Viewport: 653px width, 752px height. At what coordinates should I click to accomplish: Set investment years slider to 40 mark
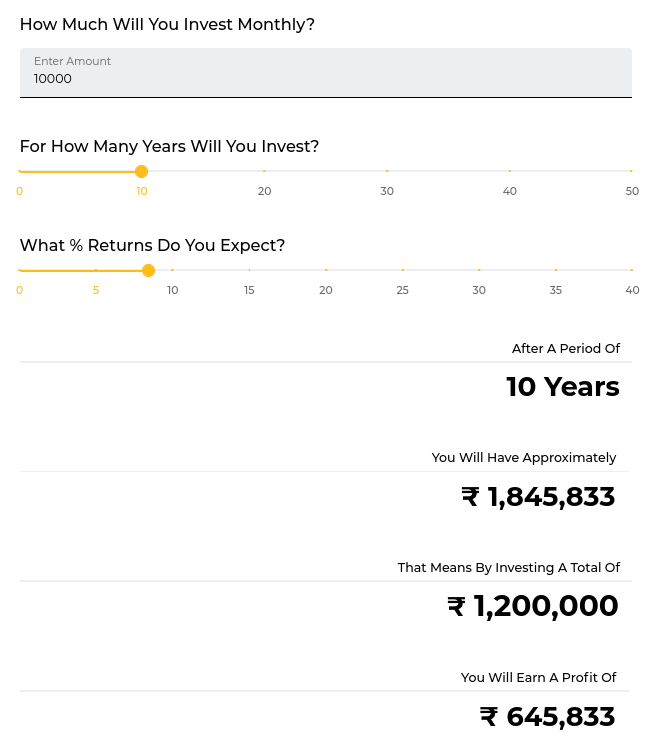pos(509,171)
